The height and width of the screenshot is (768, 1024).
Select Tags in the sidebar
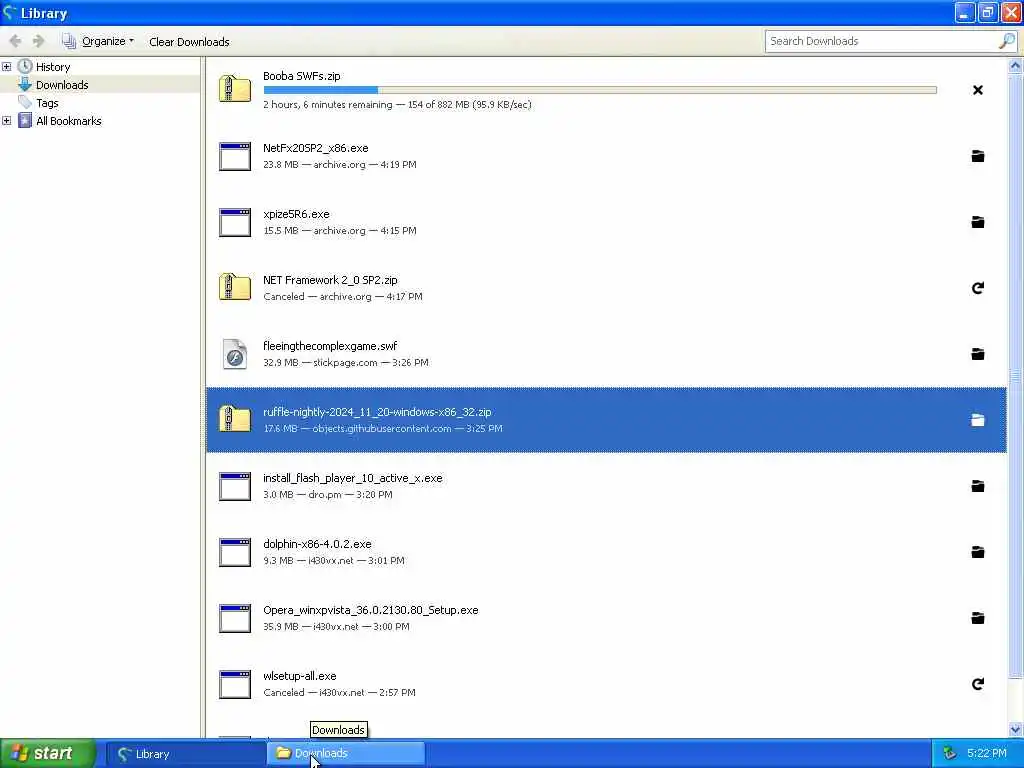coord(47,103)
